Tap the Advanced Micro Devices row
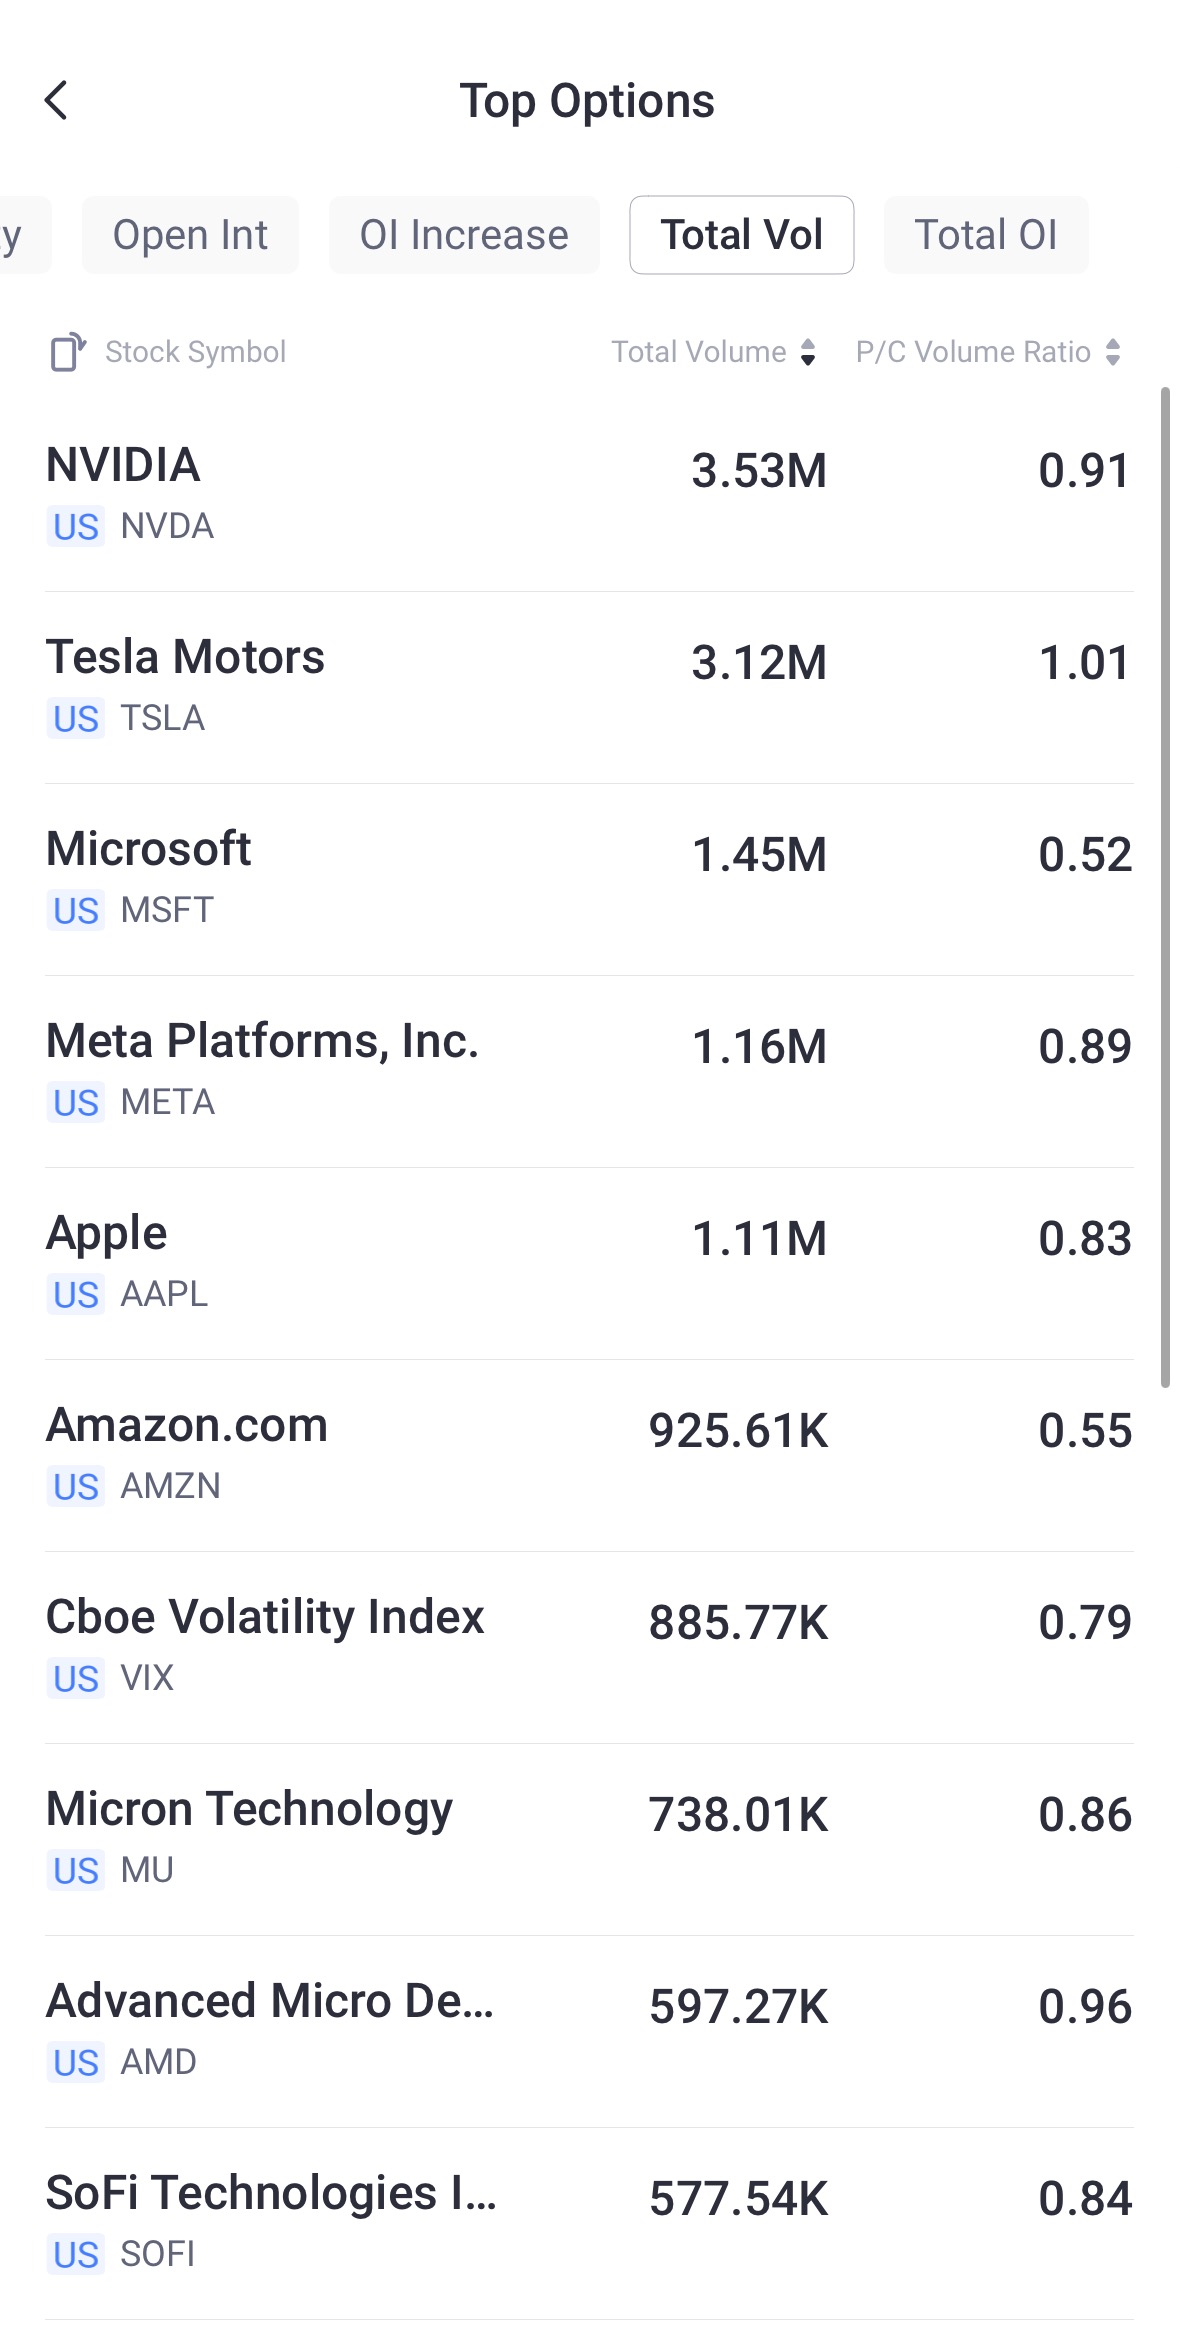The width and height of the screenshot is (1179, 2335). [589, 2030]
